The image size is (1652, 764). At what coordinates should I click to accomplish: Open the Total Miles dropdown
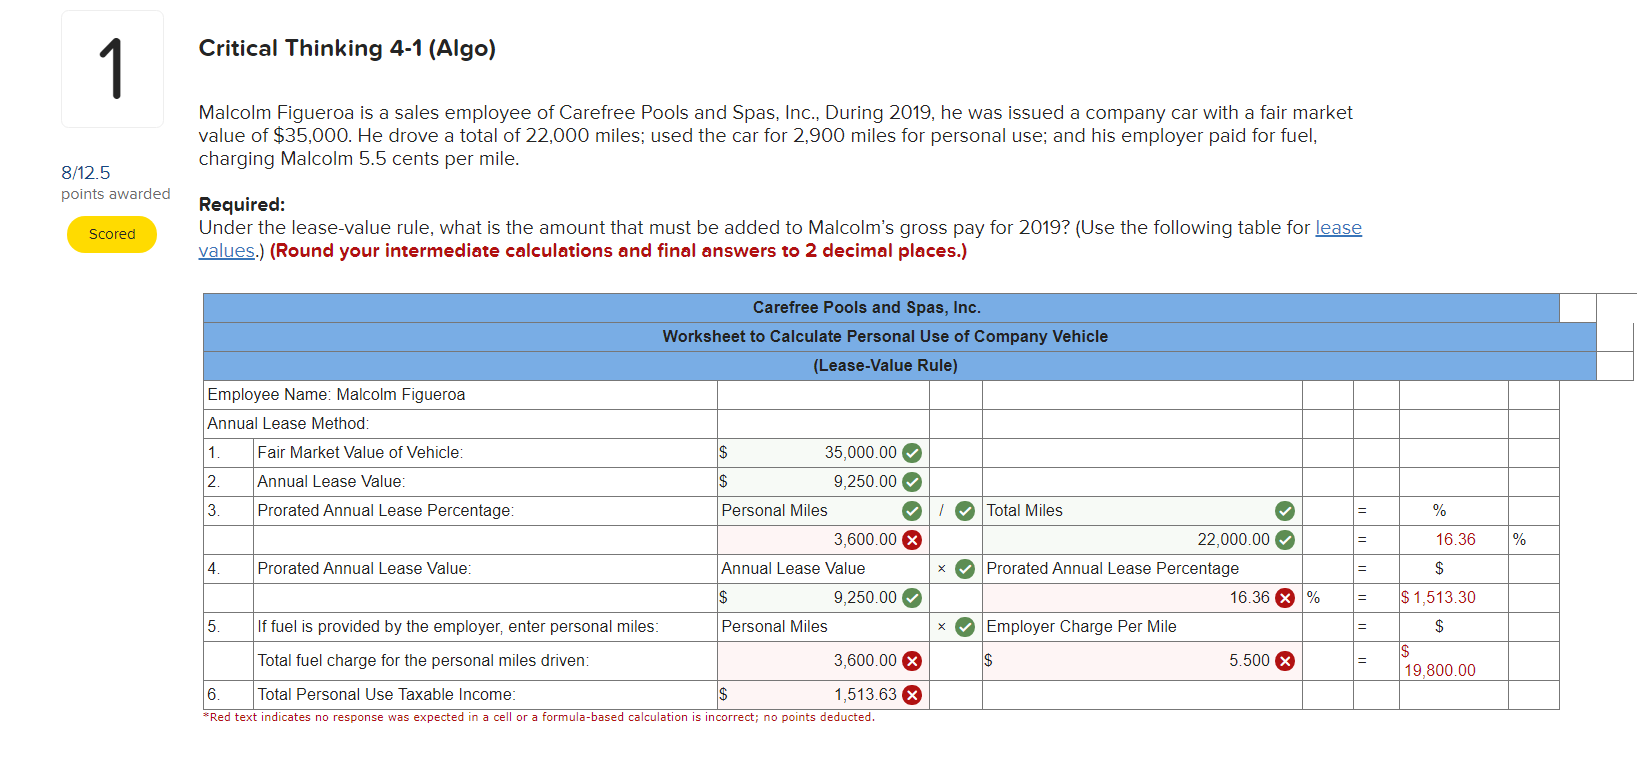pos(1142,511)
